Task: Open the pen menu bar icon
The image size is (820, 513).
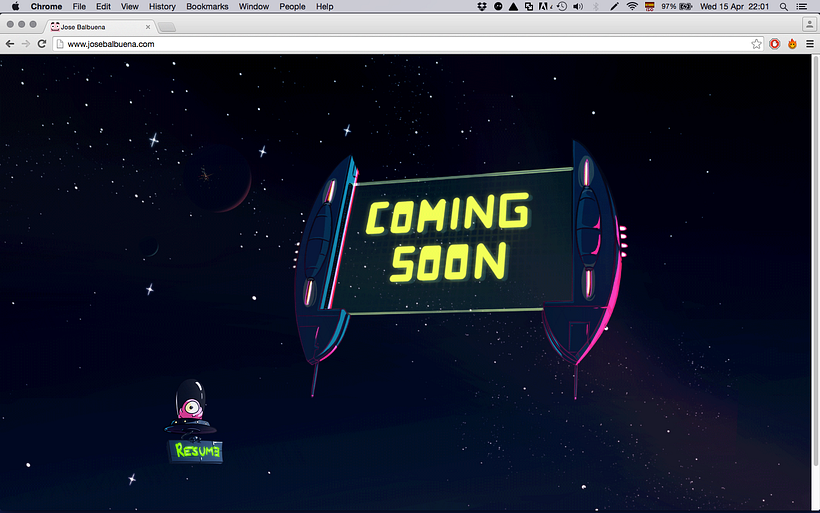Action: point(614,6)
